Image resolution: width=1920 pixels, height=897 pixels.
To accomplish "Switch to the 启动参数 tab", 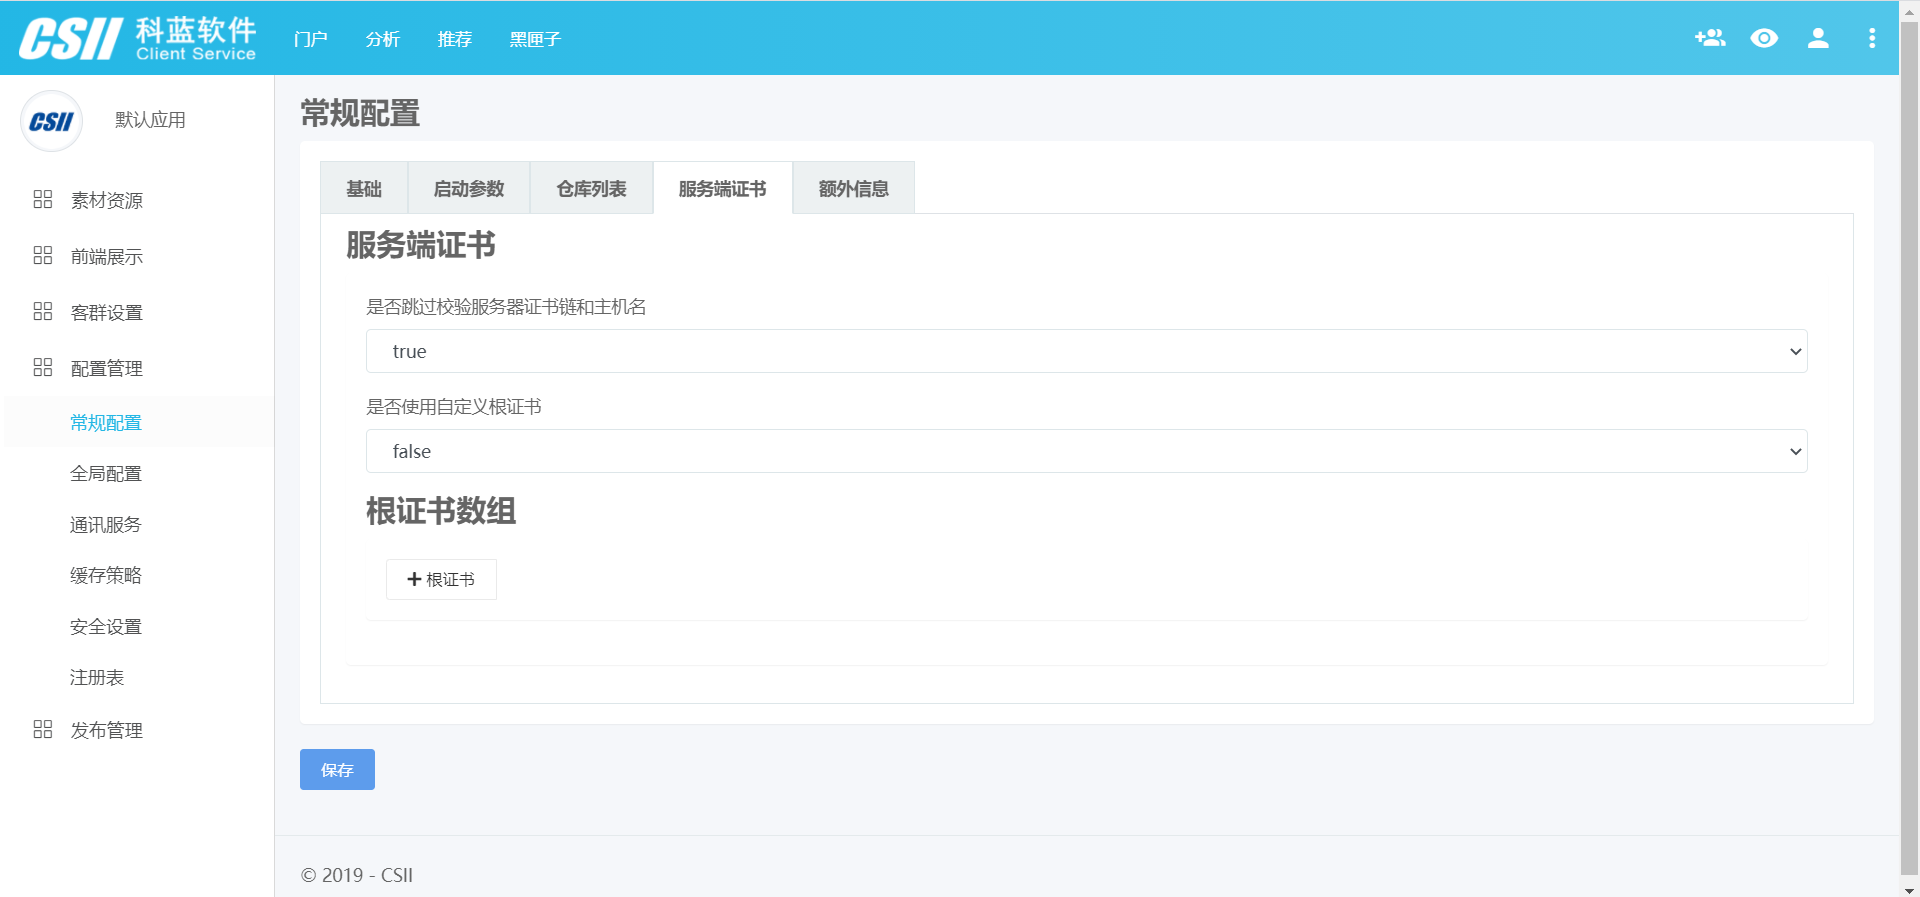I will [x=469, y=188].
